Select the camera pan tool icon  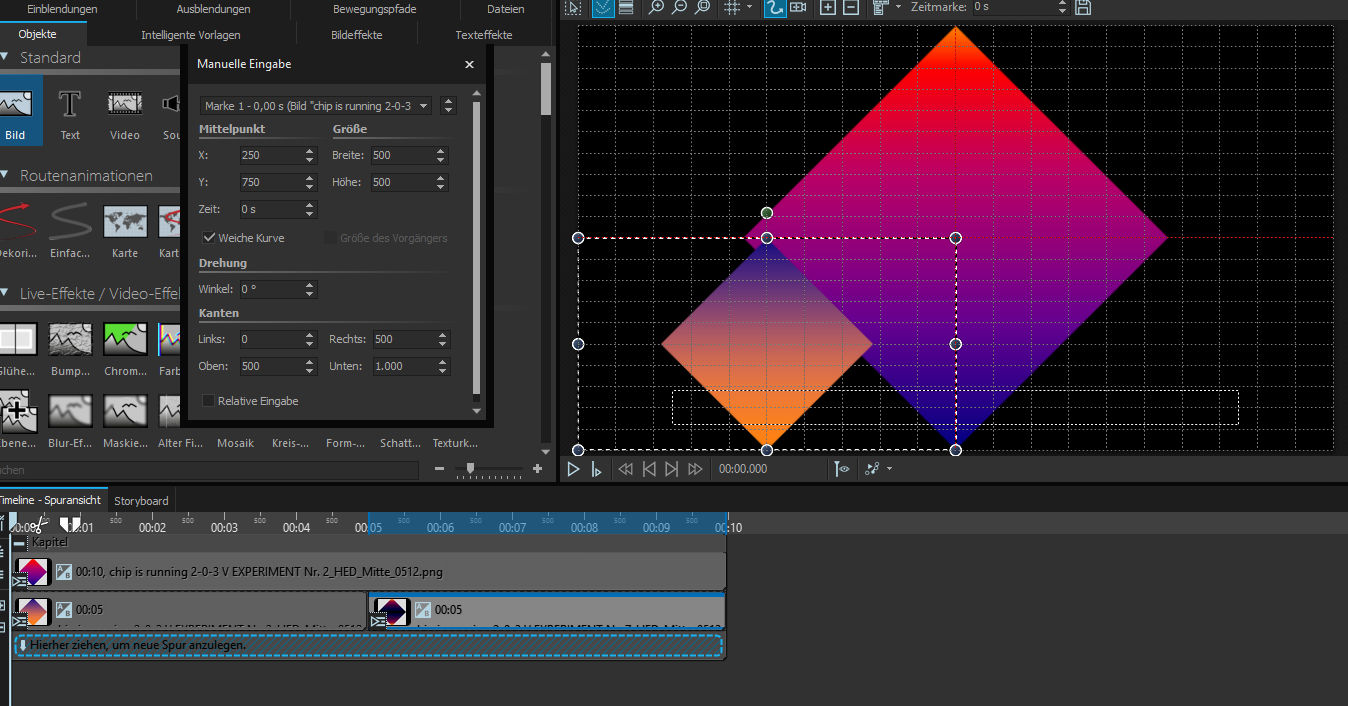pos(798,8)
